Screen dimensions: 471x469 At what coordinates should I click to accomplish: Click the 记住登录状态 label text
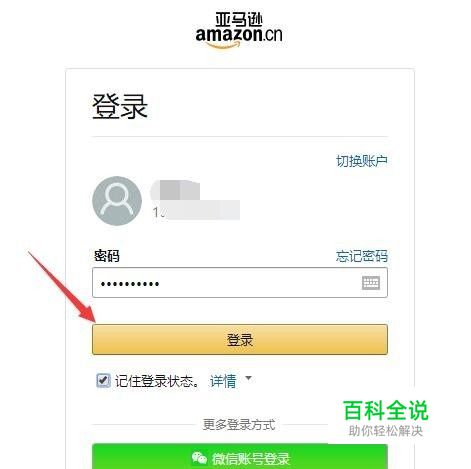pyautogui.click(x=157, y=381)
